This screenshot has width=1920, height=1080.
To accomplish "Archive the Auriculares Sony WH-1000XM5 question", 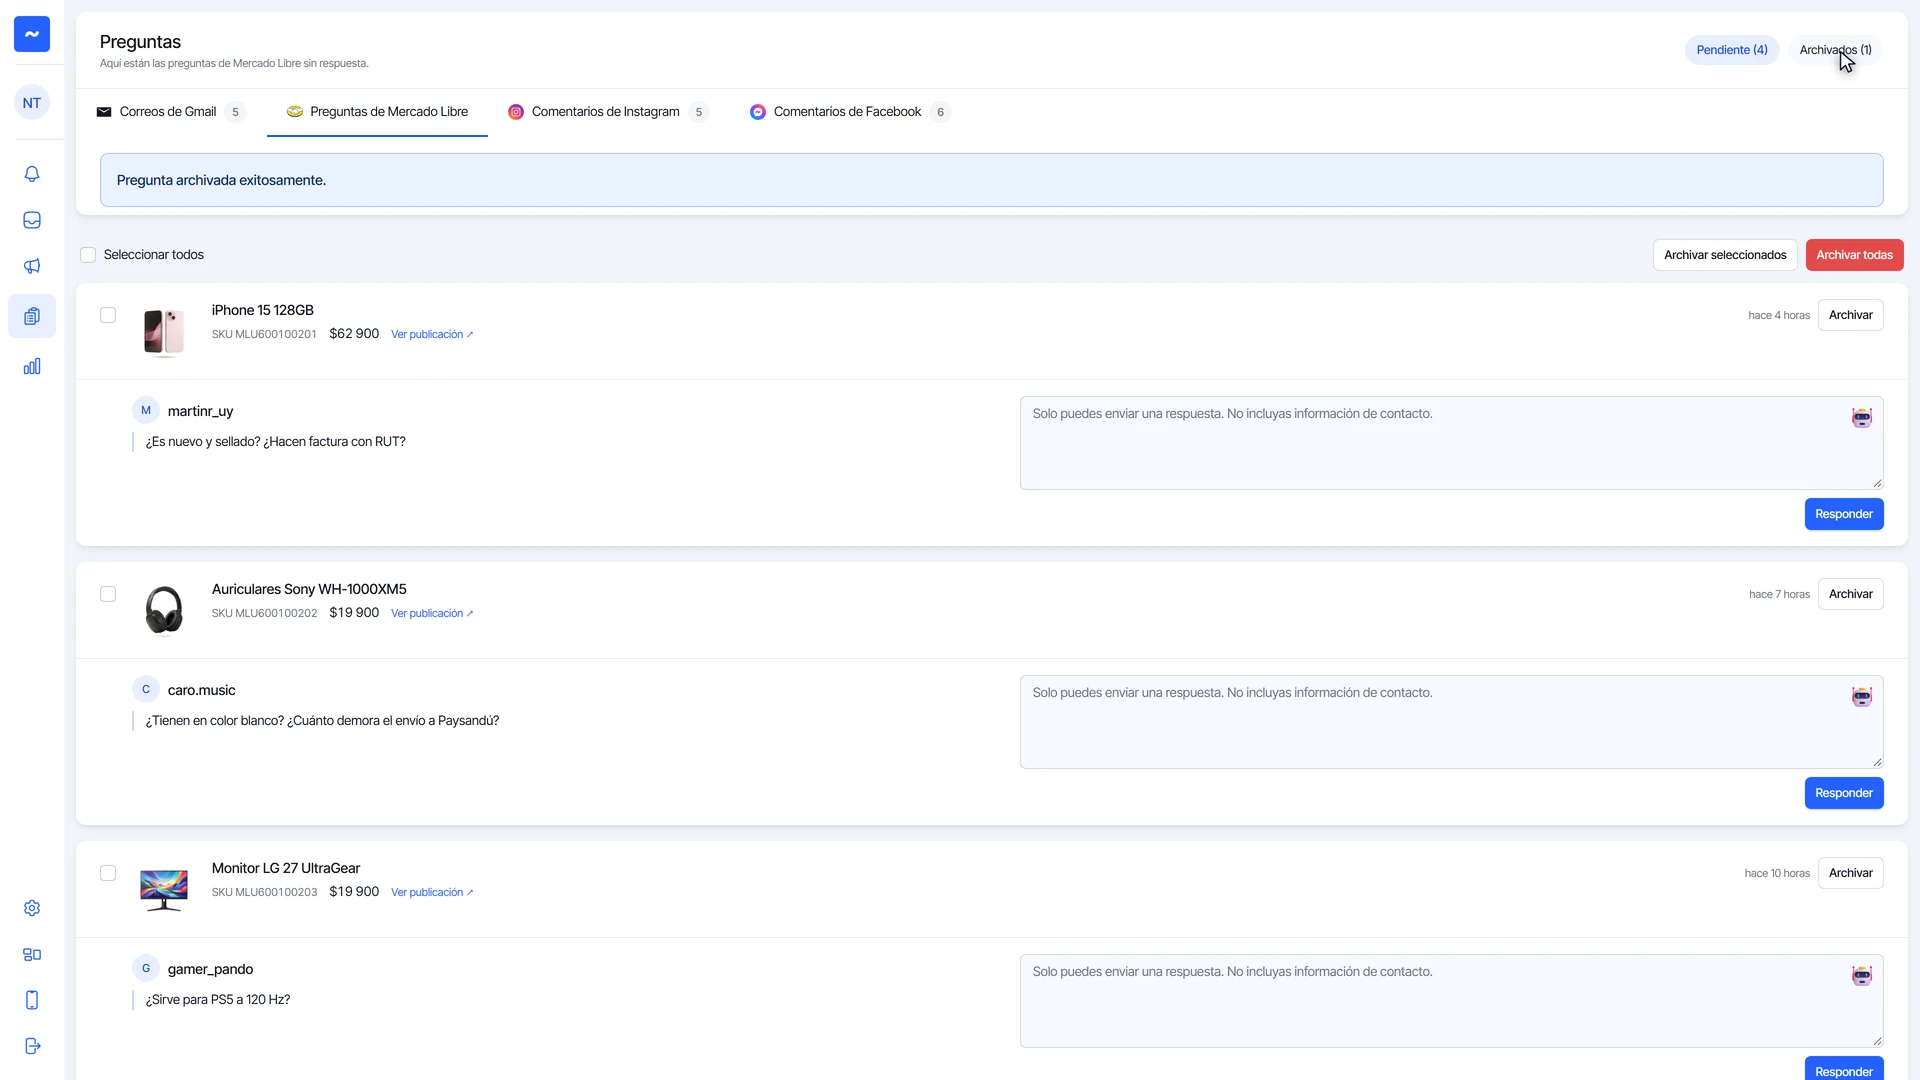I will click(x=1850, y=594).
